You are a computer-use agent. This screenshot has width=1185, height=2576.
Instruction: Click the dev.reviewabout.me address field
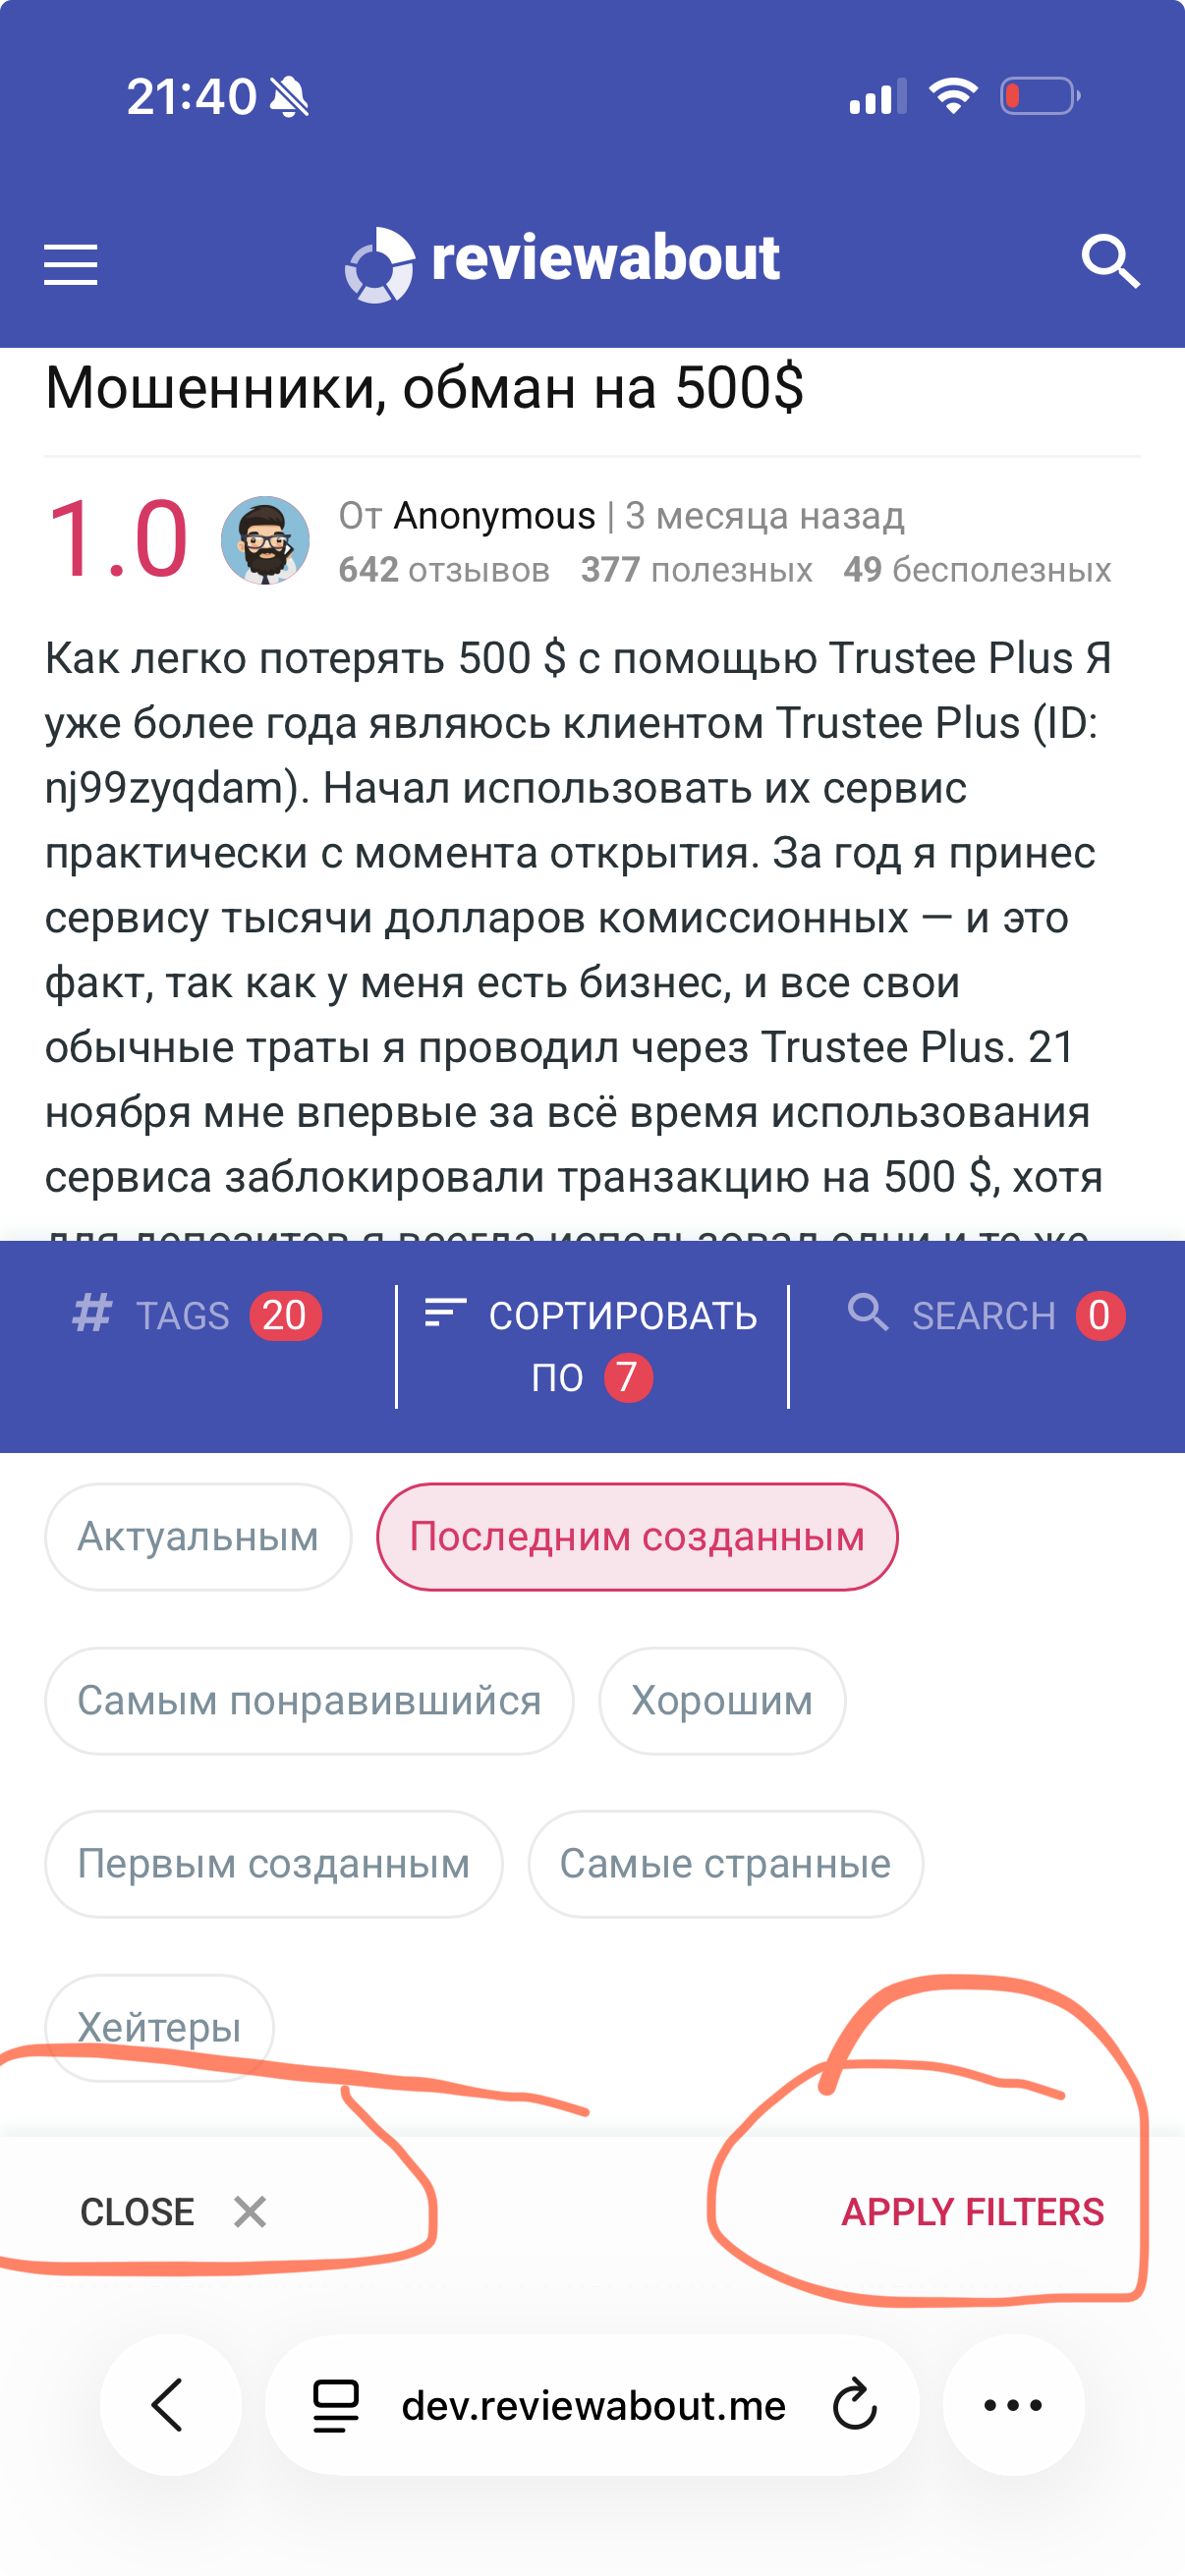[x=593, y=2405]
